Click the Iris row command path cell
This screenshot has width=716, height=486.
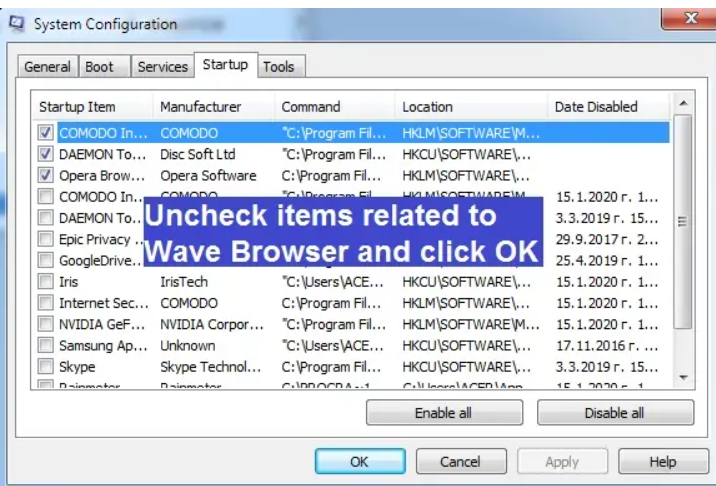click(332, 282)
